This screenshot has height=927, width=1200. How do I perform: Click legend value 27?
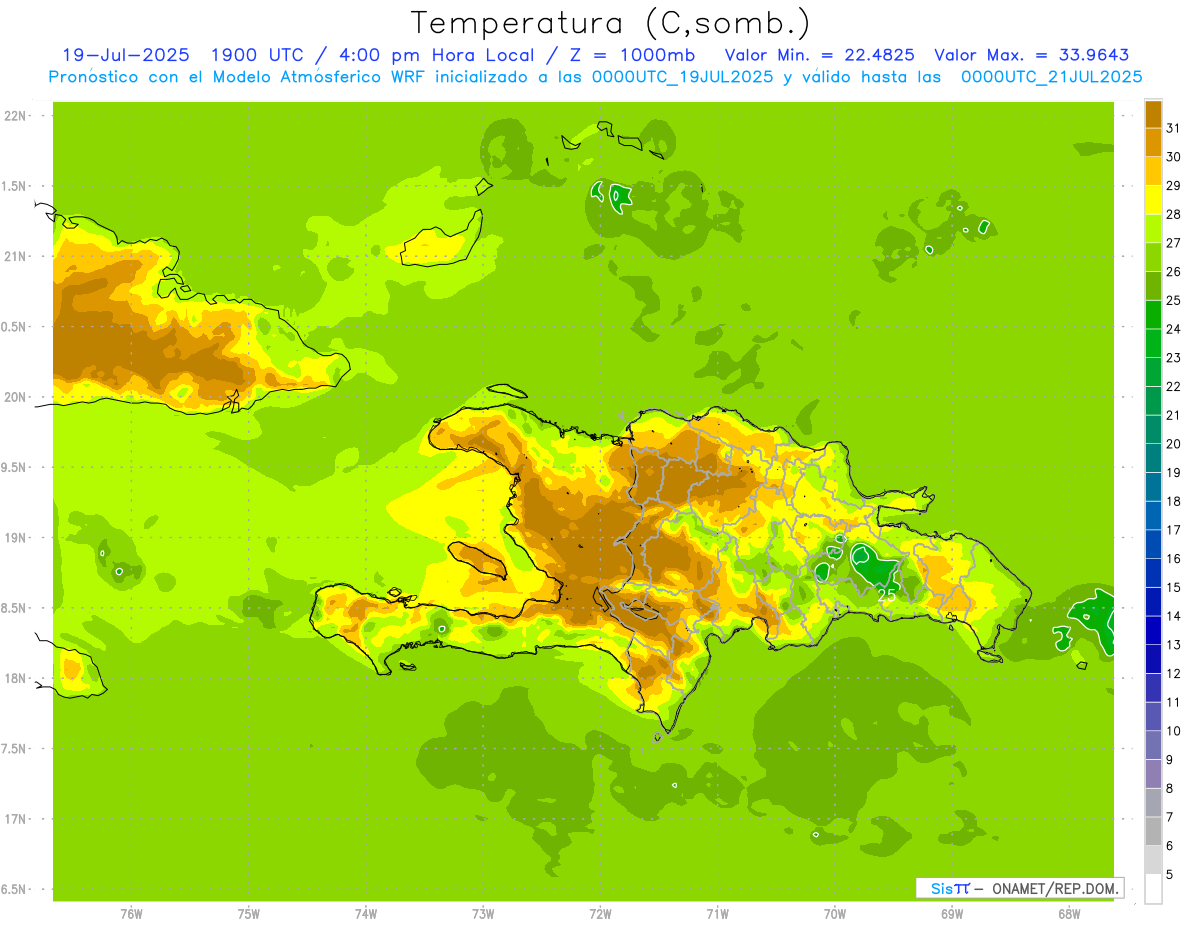click(x=1173, y=243)
